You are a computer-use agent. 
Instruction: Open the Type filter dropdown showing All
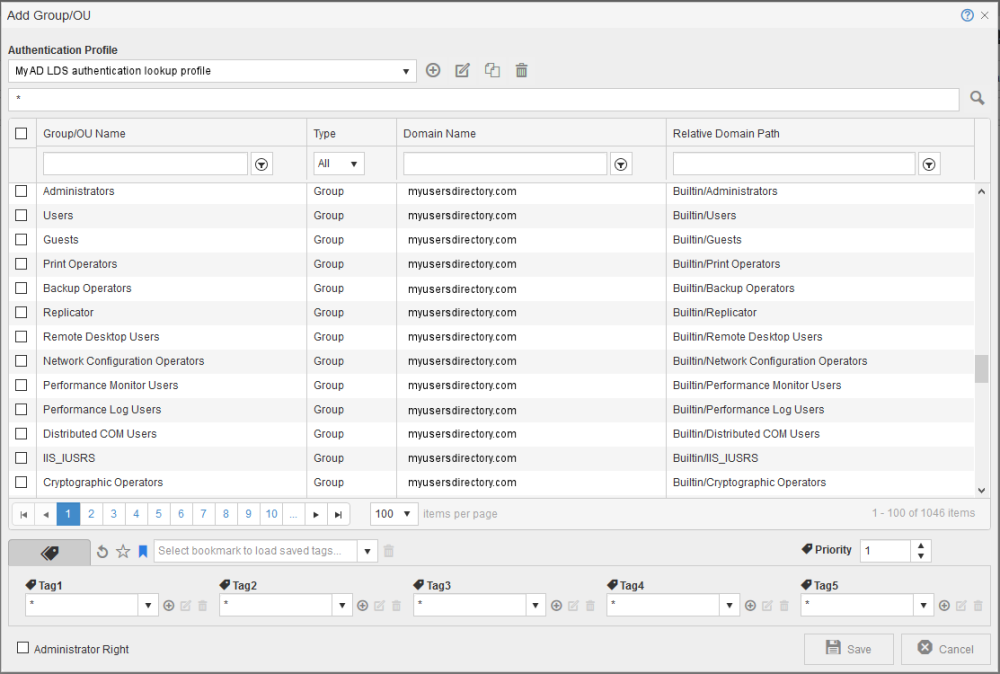339,164
